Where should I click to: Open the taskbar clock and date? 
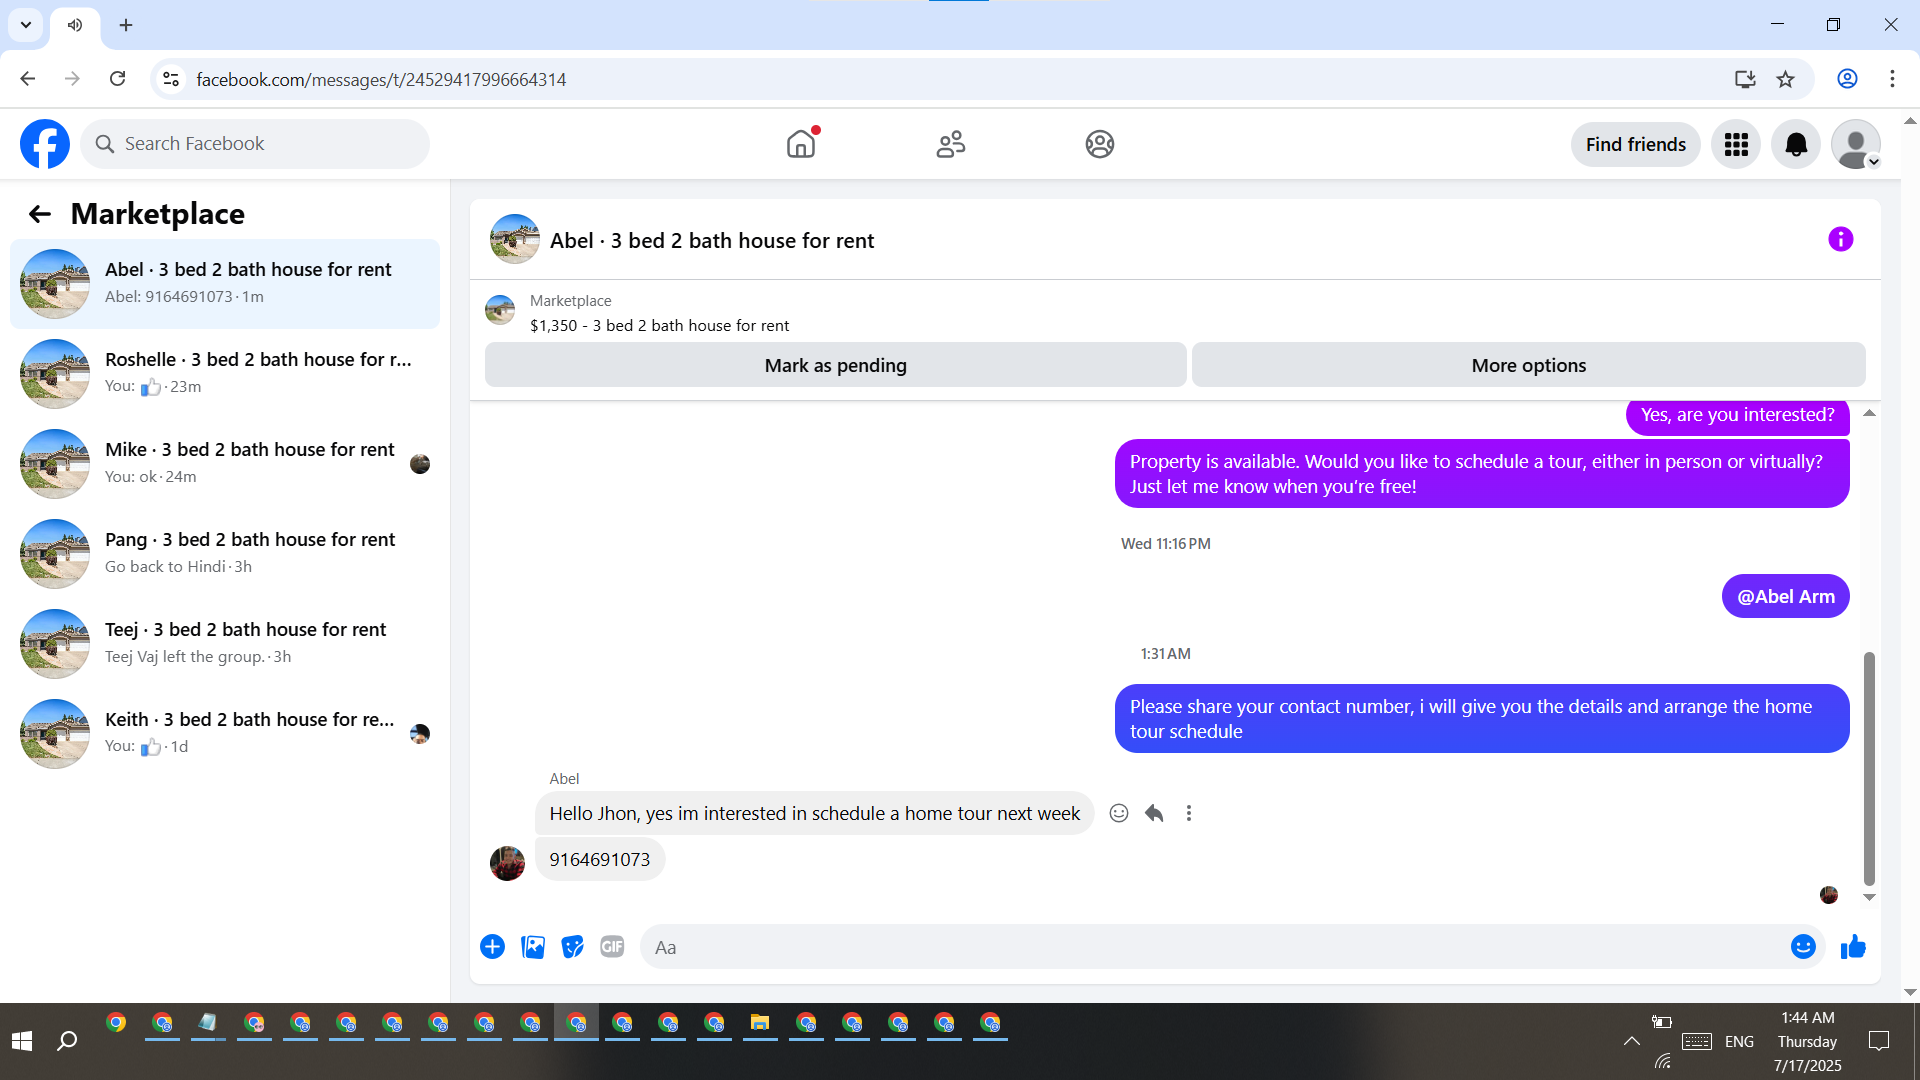pos(1807,1041)
